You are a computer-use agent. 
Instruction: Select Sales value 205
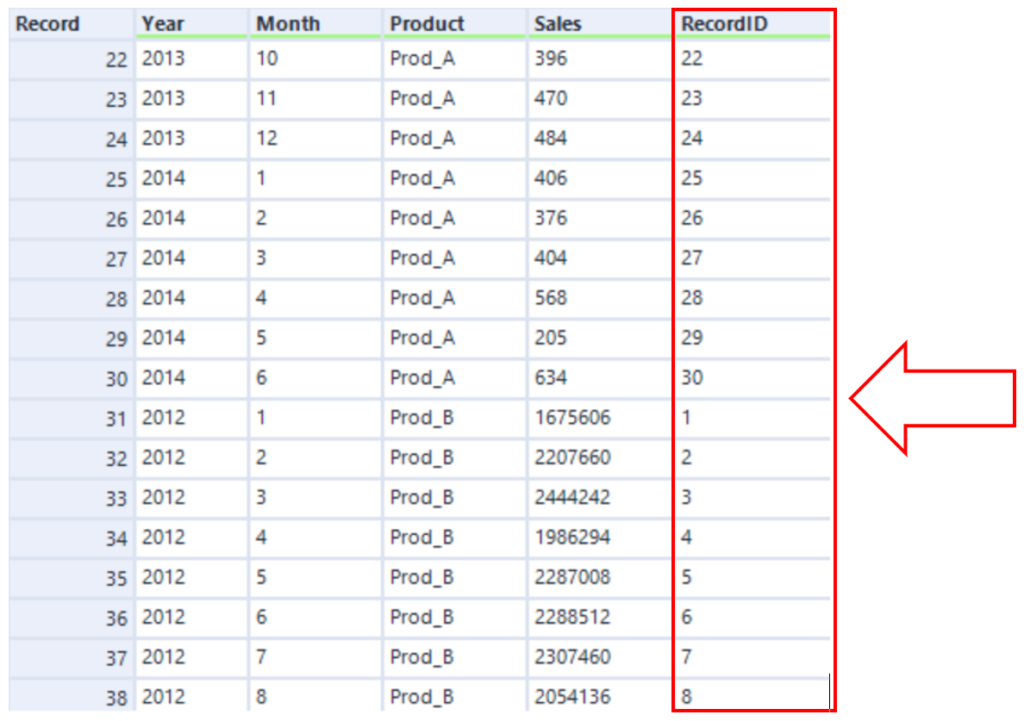(600, 338)
